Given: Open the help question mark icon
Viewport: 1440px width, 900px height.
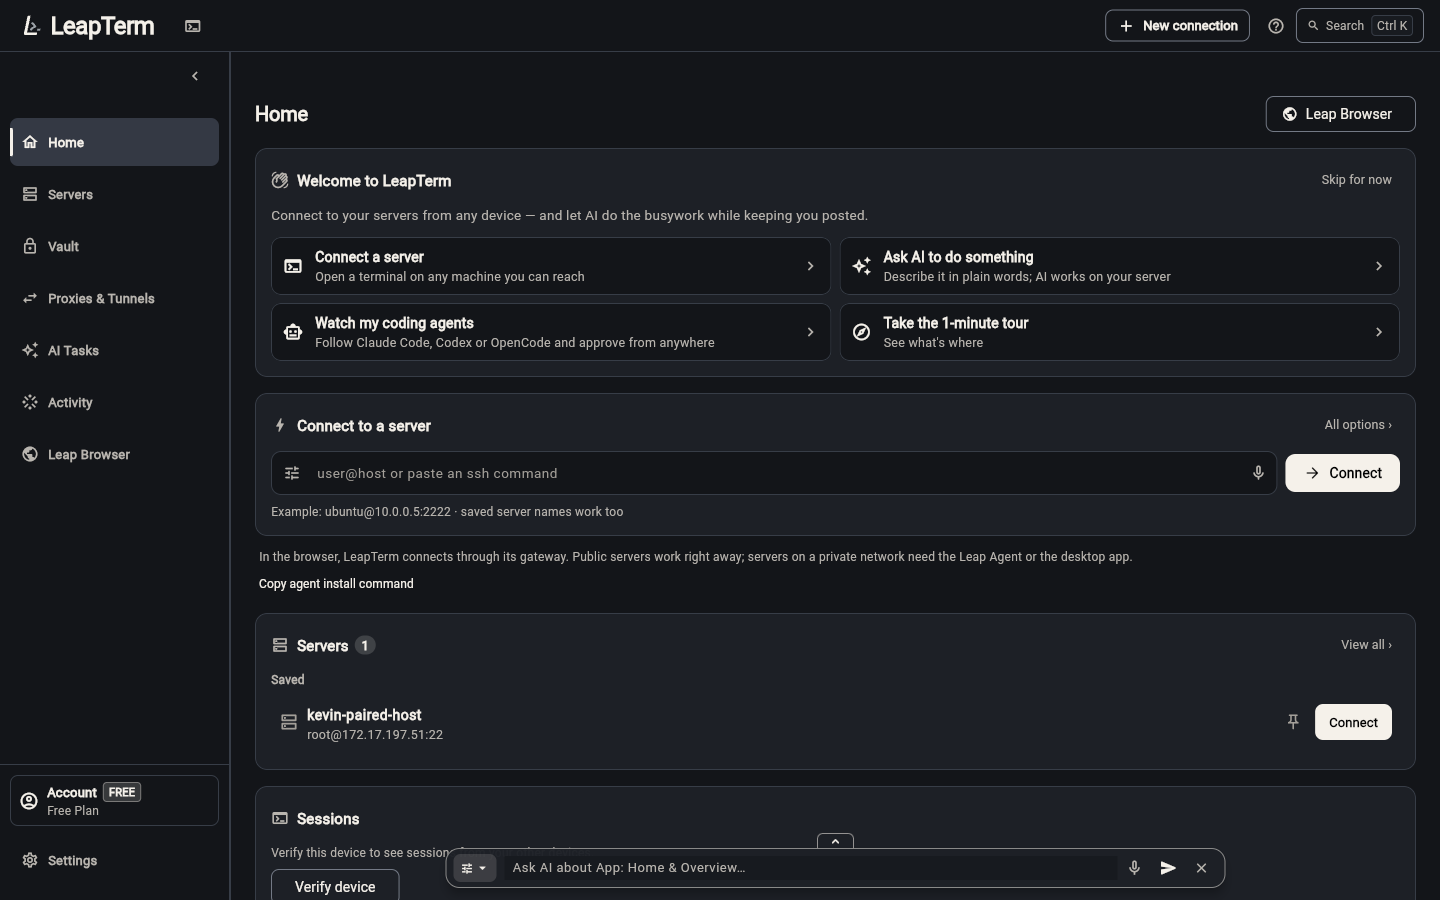Looking at the screenshot, I should click(x=1276, y=26).
